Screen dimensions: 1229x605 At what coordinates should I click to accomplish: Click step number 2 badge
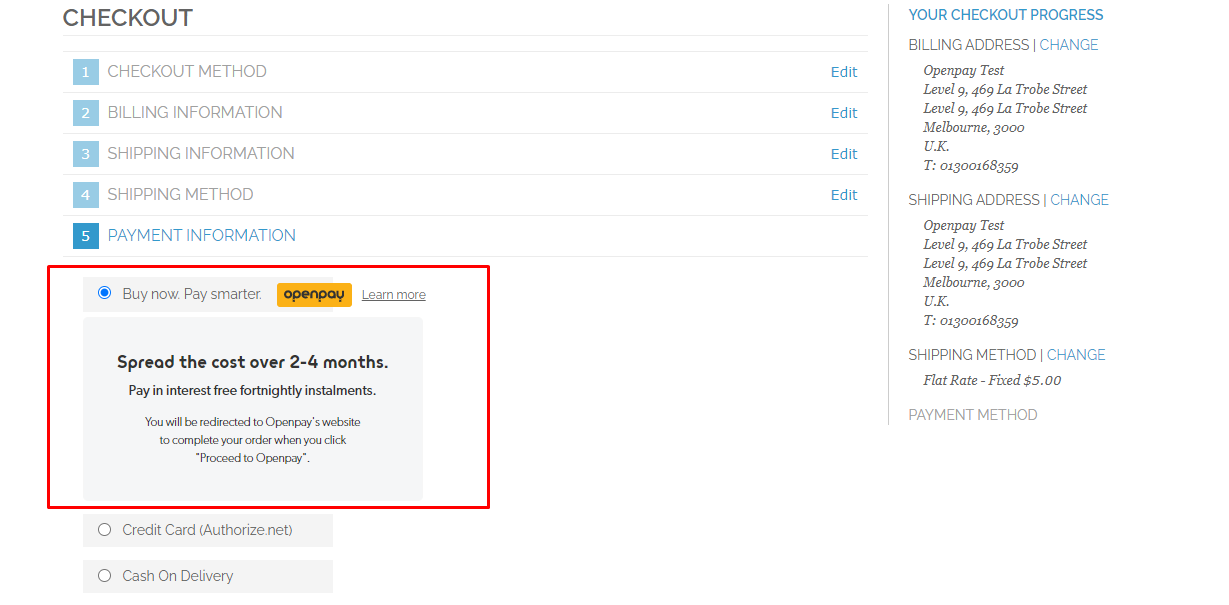pyautogui.click(x=86, y=113)
